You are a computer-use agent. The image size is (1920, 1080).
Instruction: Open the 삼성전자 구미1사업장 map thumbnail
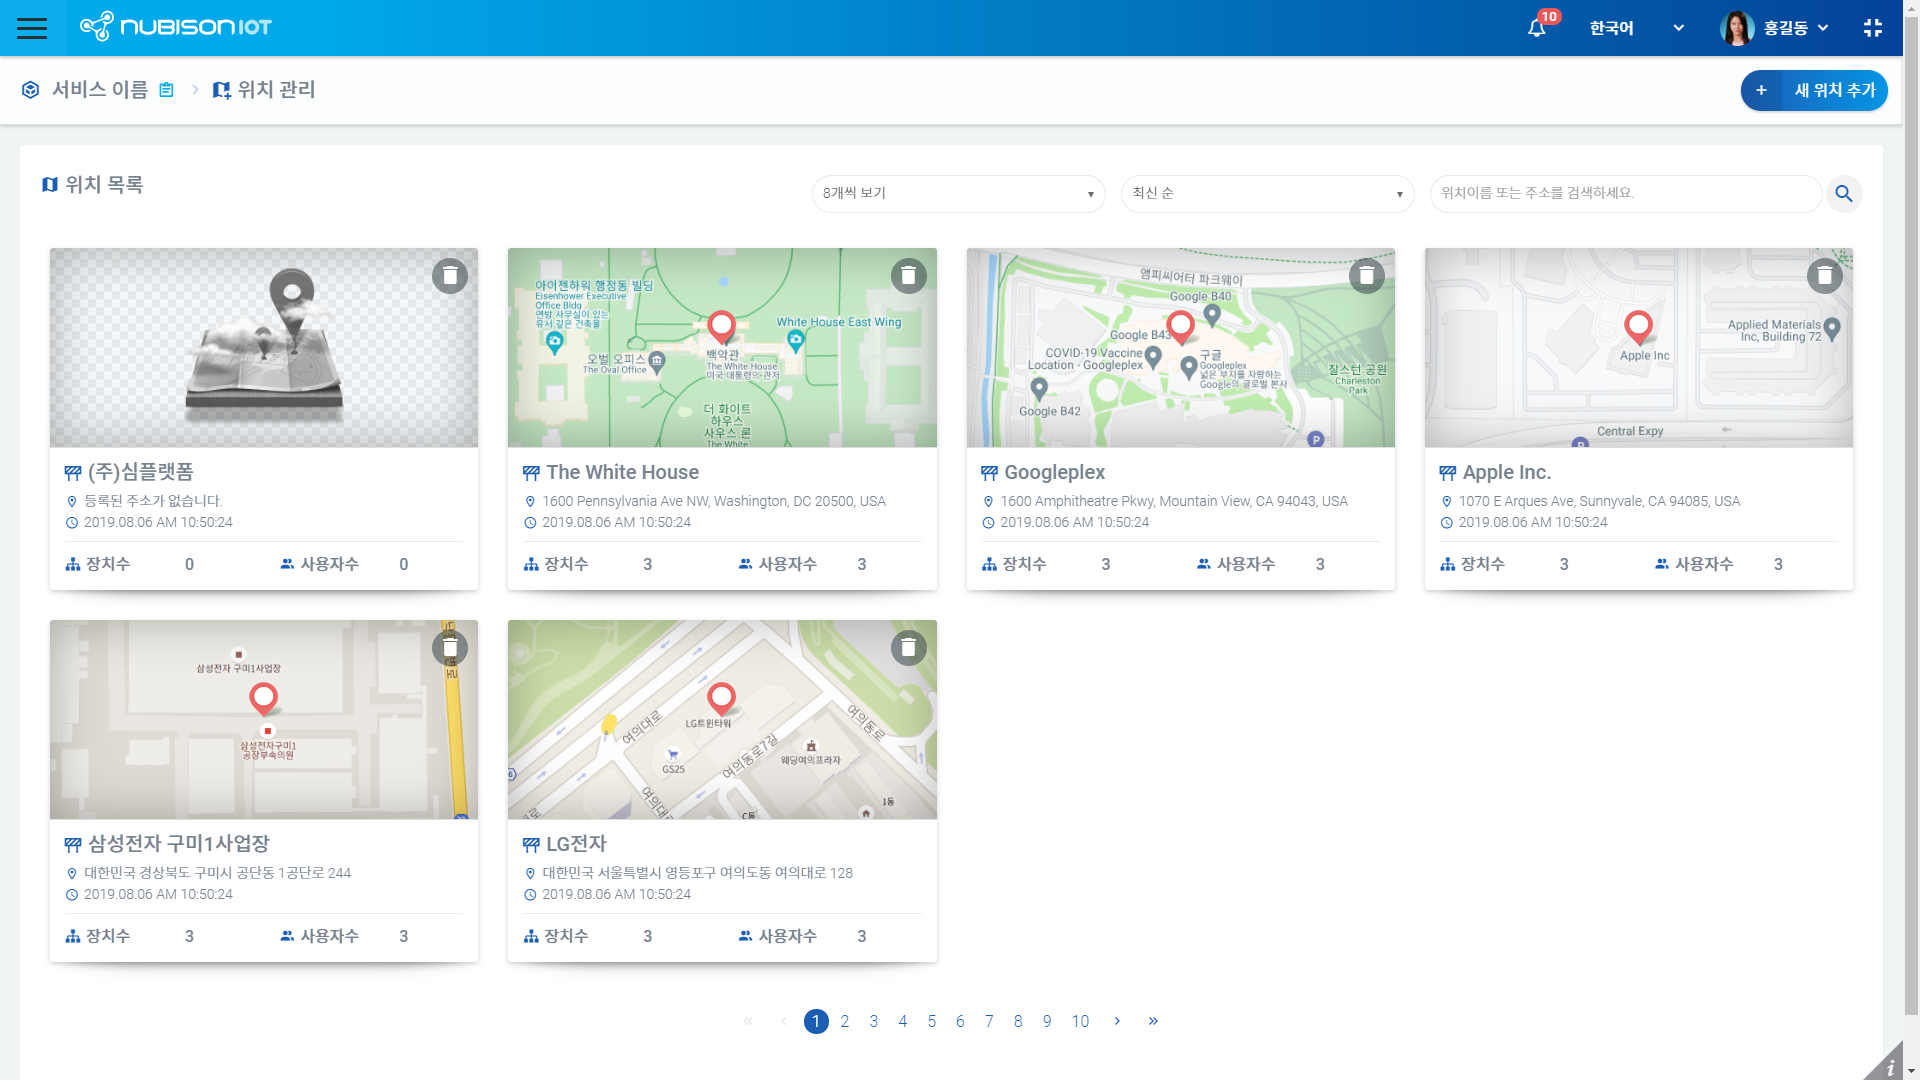pyautogui.click(x=264, y=720)
